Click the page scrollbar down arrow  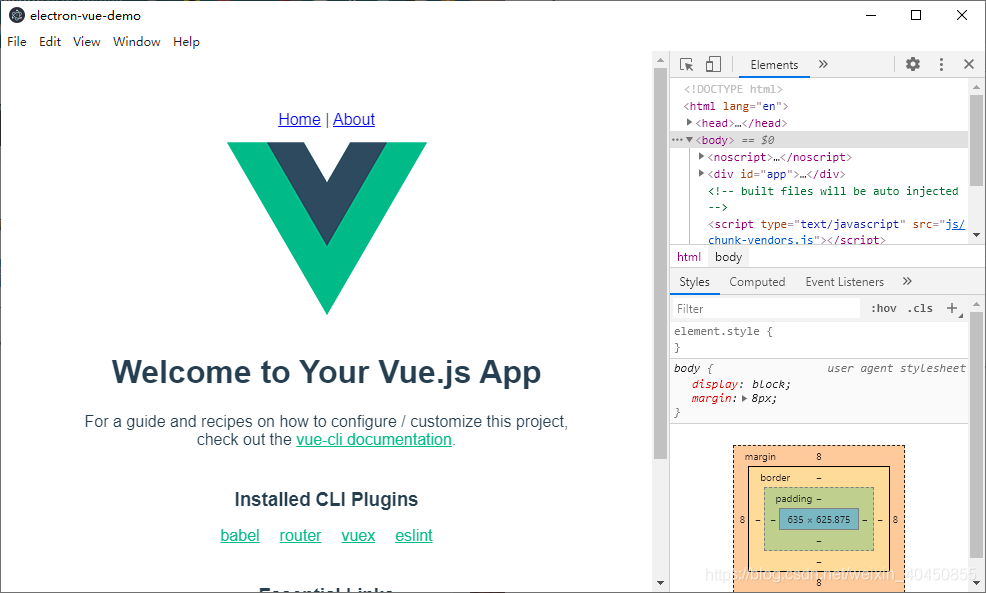[660, 583]
